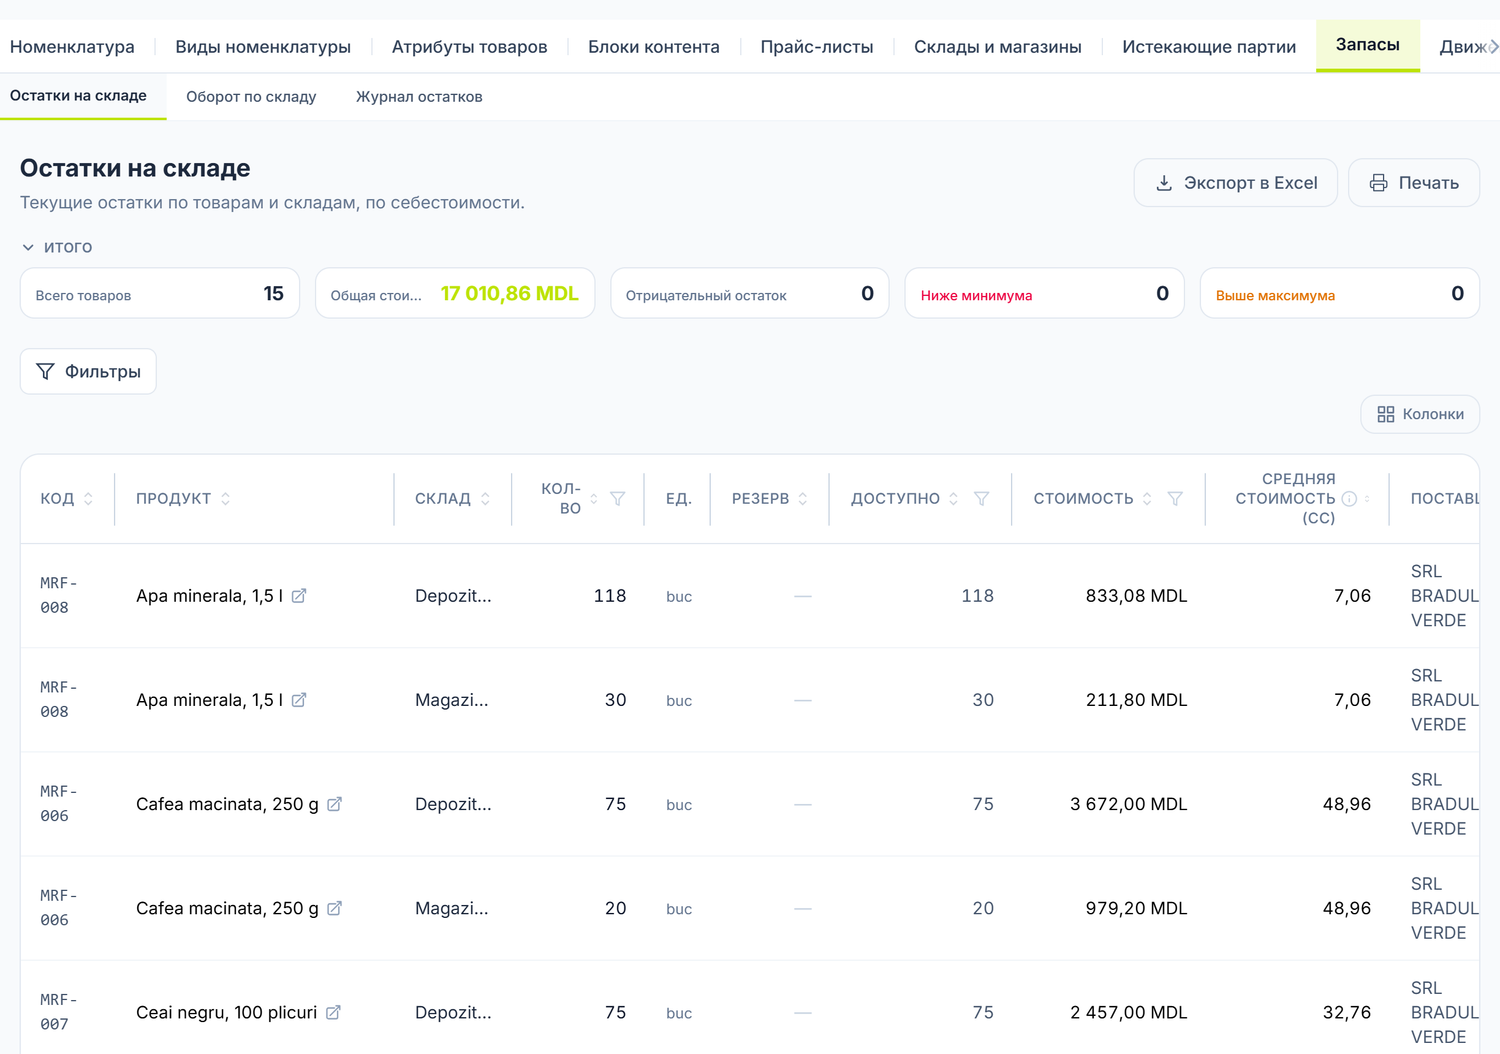The image size is (1500, 1054).
Task: Open the Фильтры panel
Action: 88,371
